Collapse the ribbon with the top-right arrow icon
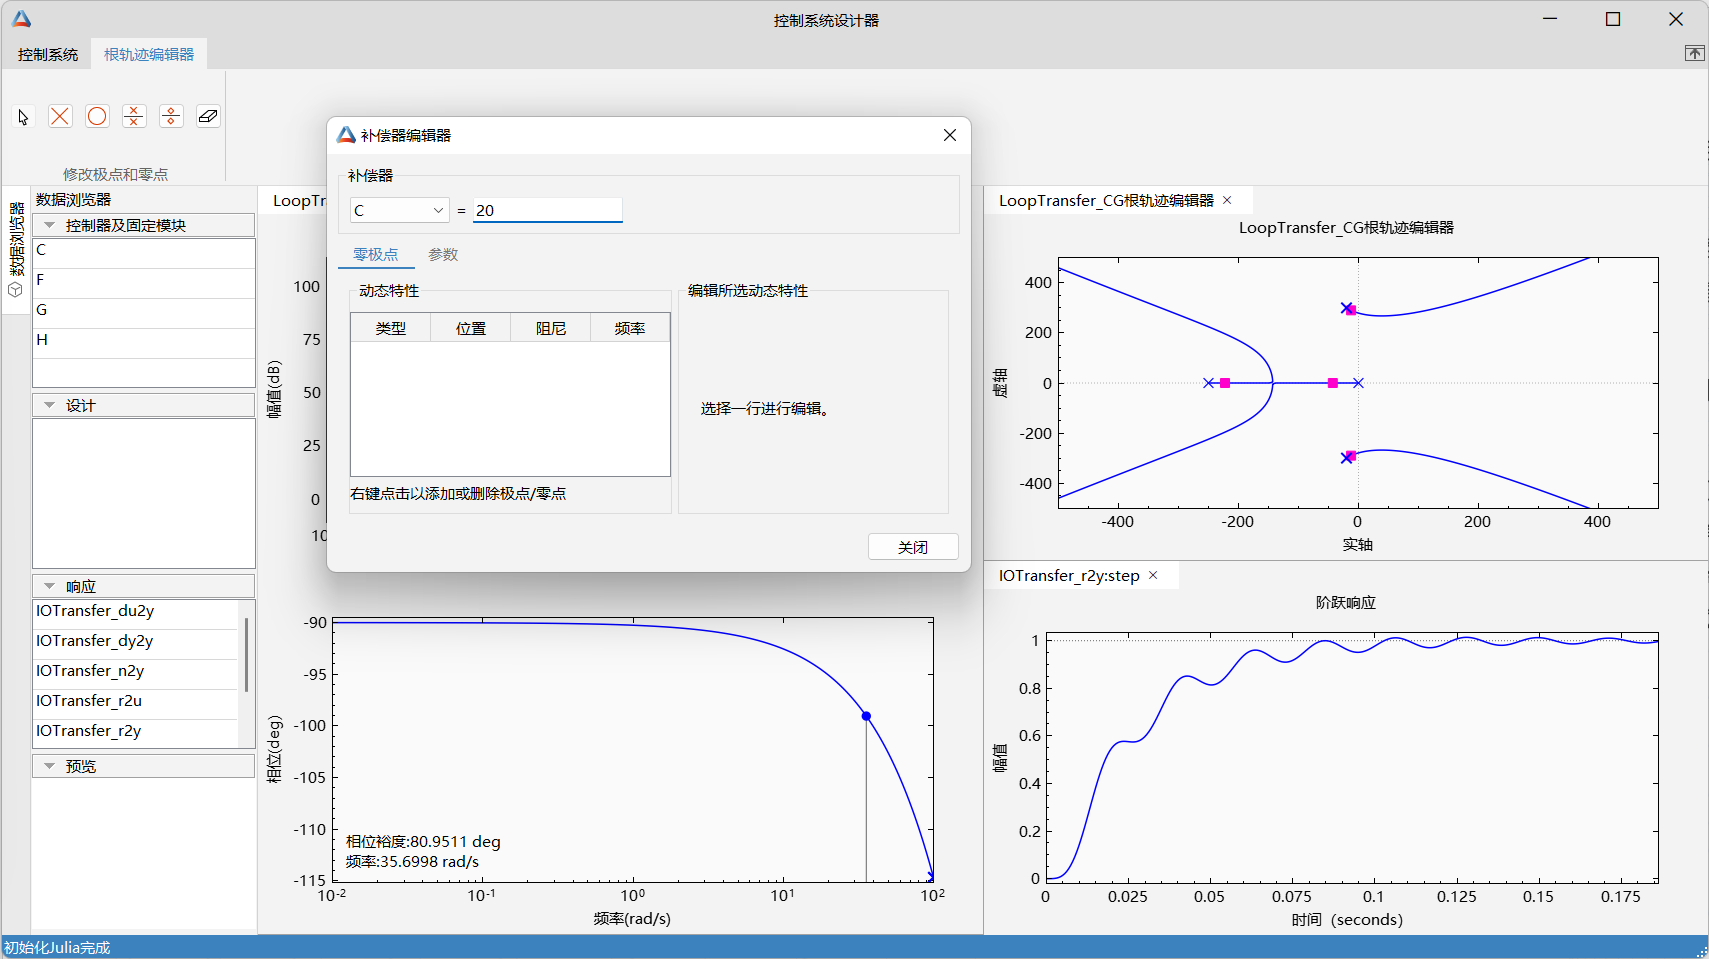The image size is (1709, 959). click(1694, 53)
